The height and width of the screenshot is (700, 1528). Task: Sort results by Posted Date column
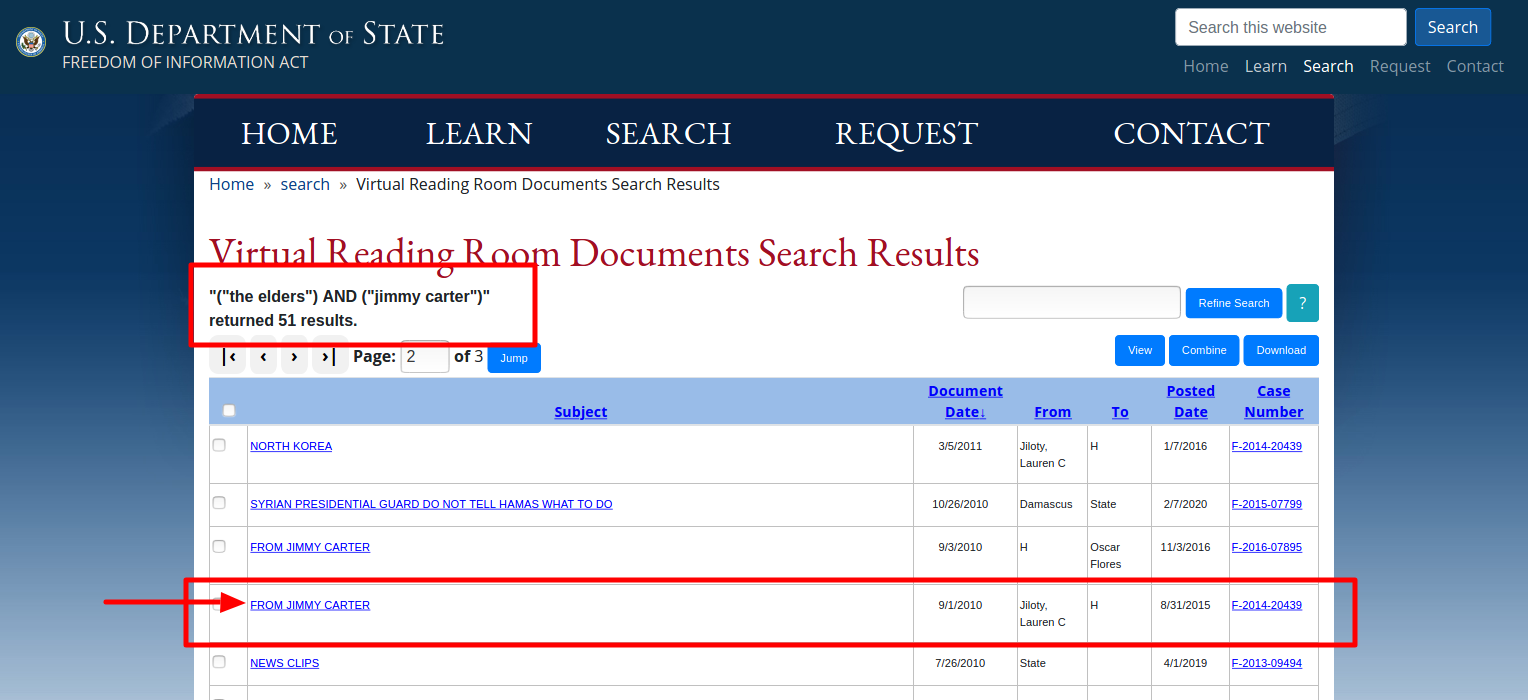1191,401
